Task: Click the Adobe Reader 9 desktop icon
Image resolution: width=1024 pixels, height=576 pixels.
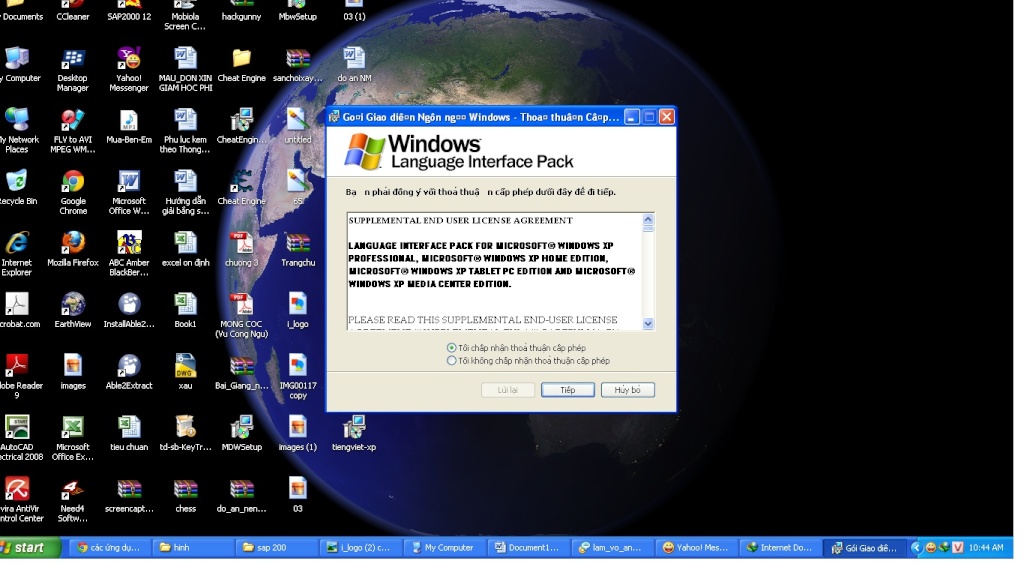Action: 20,377
